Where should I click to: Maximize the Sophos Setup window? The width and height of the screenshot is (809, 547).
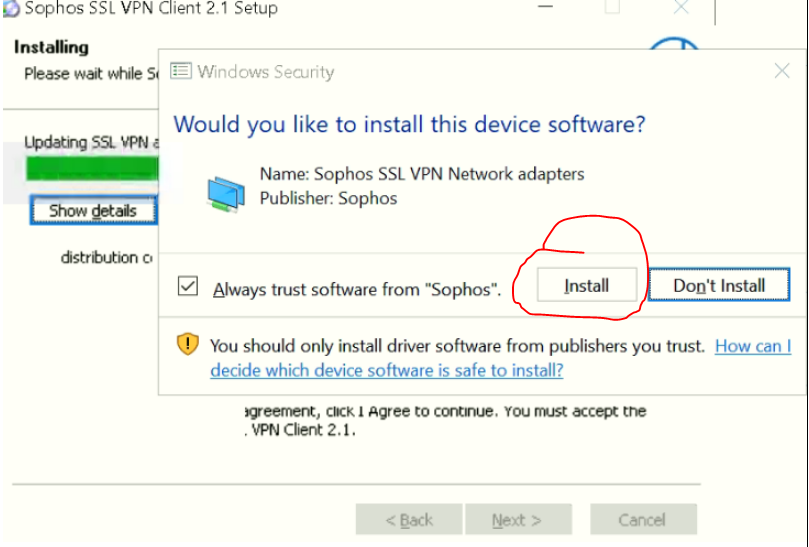612,8
